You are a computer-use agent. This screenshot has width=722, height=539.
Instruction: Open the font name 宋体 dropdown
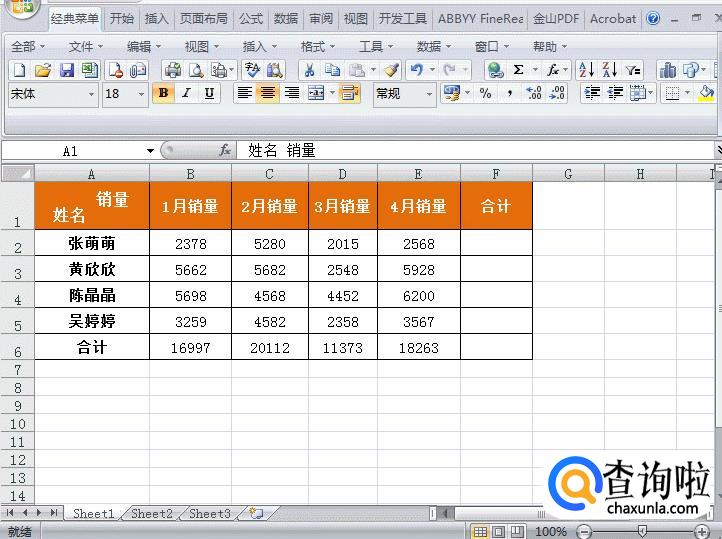click(91, 94)
